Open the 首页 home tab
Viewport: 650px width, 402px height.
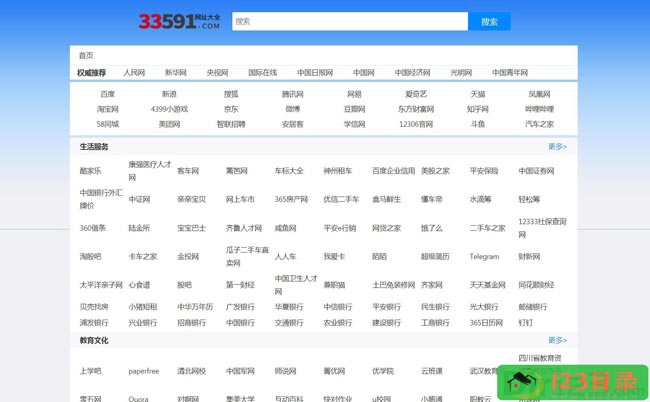pos(86,56)
